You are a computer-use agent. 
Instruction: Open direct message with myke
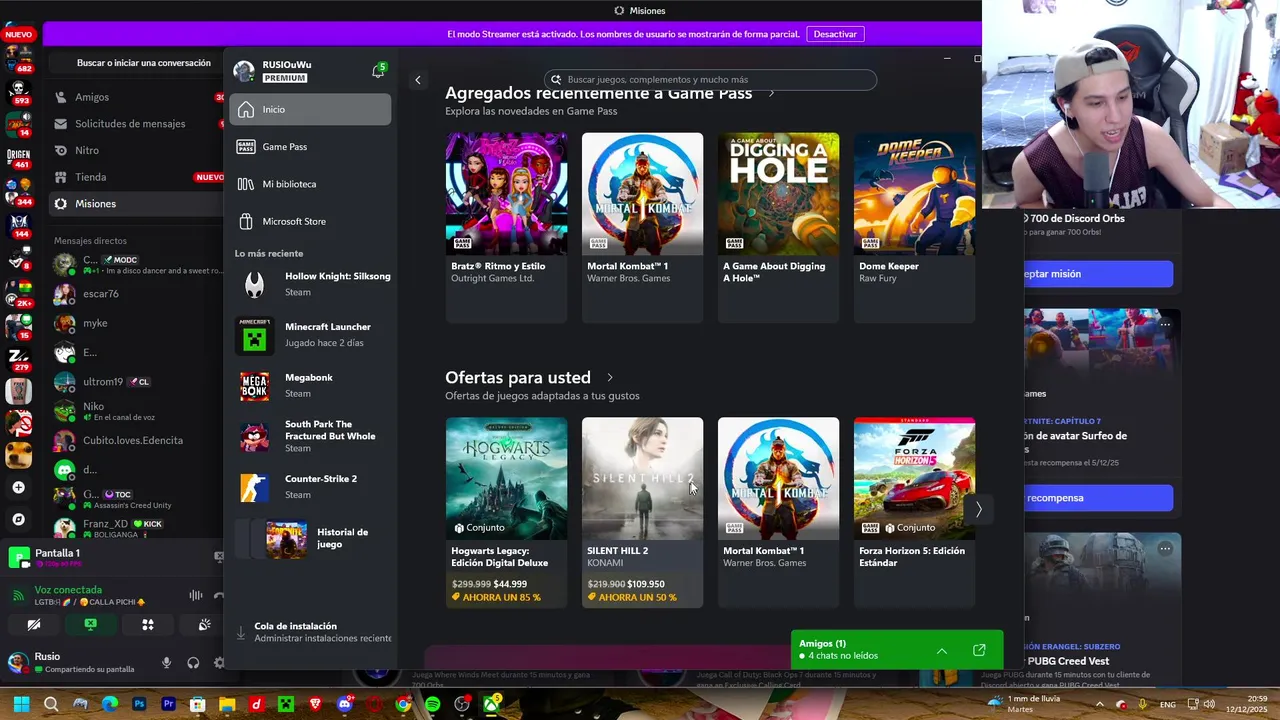137,323
